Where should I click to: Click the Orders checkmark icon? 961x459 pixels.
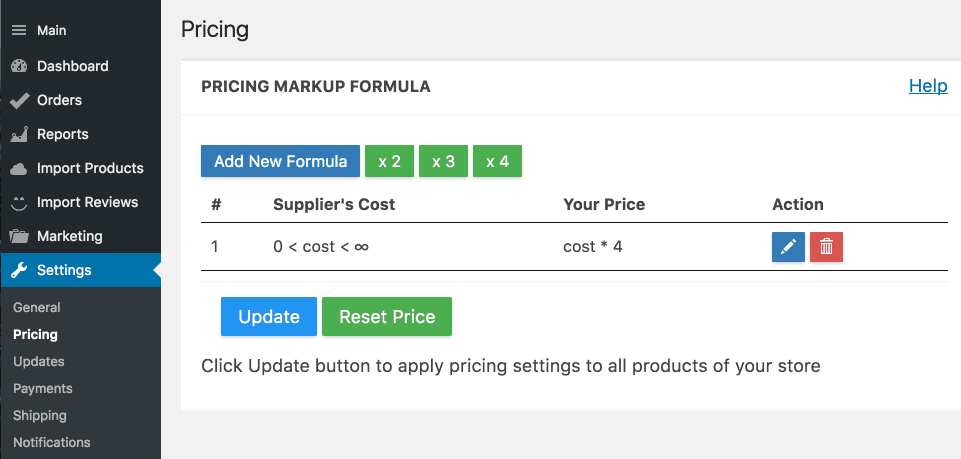[x=19, y=100]
